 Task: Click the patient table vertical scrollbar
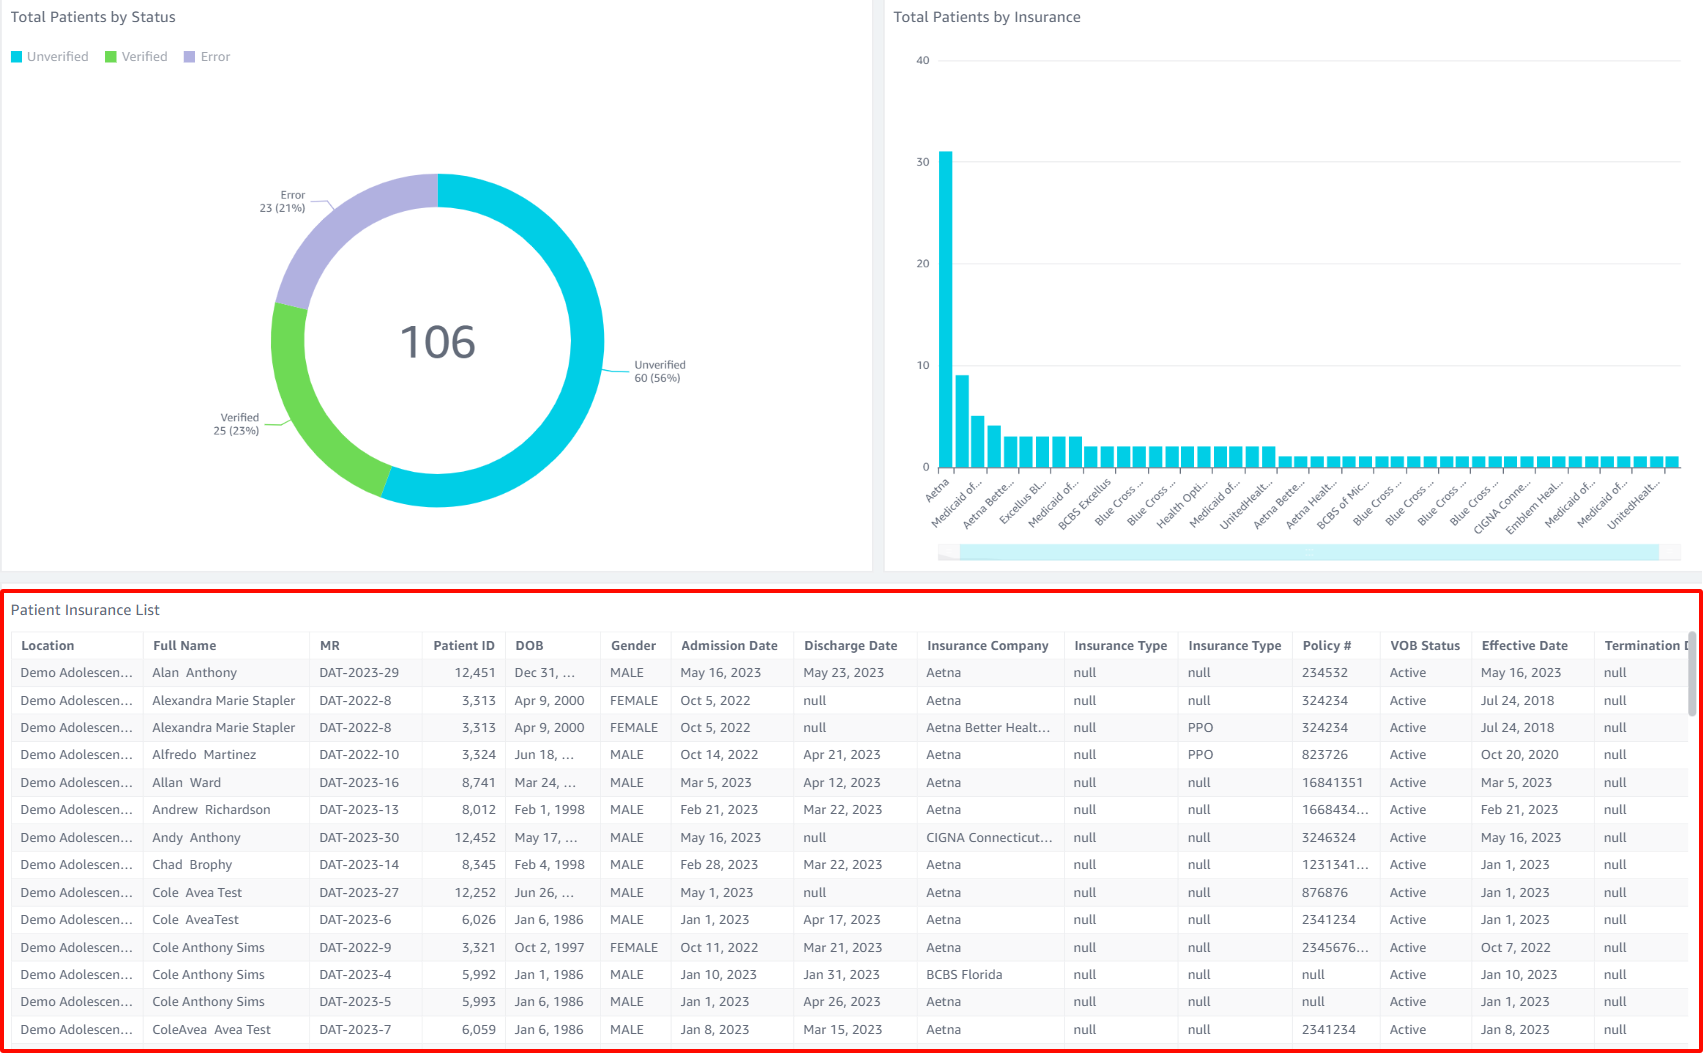(1691, 673)
